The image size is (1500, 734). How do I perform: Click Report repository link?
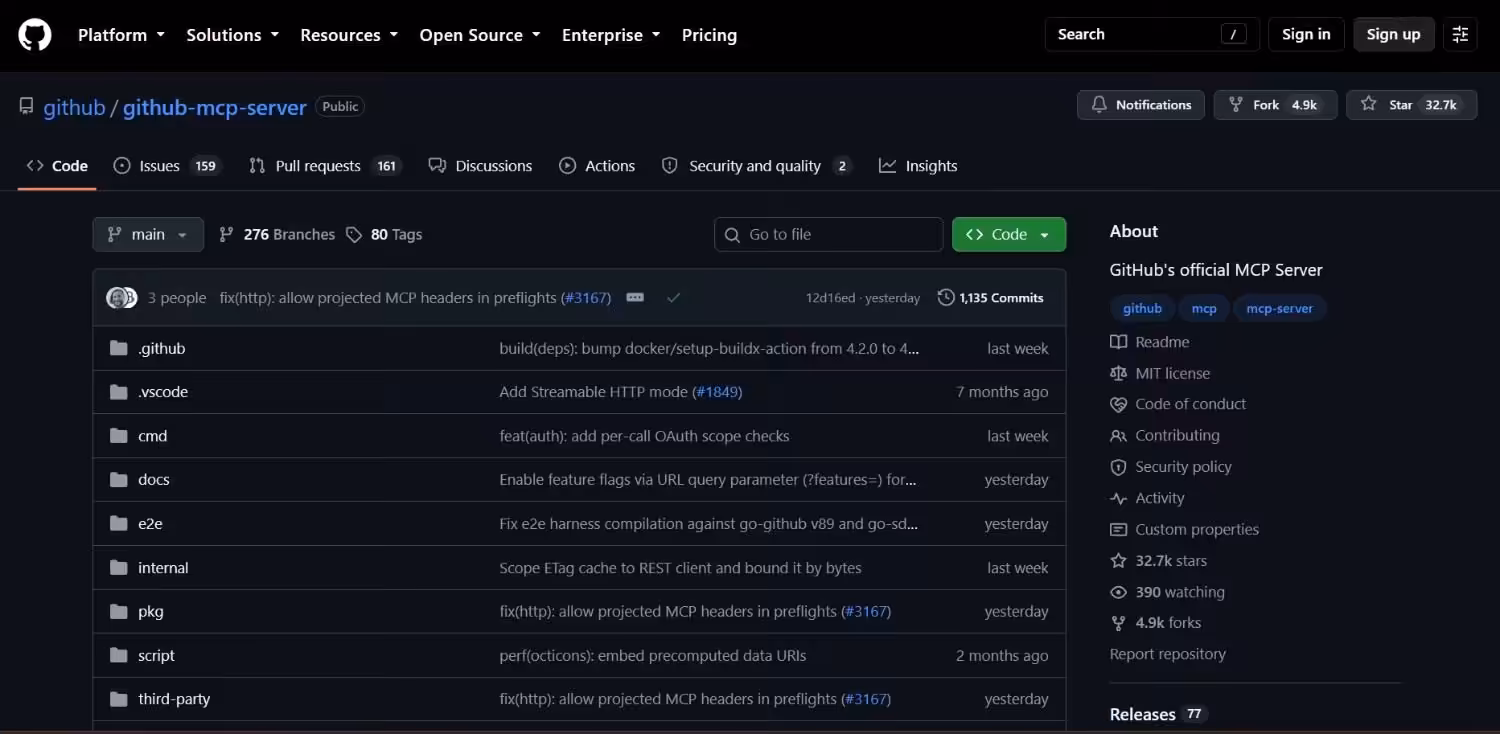click(x=1167, y=654)
